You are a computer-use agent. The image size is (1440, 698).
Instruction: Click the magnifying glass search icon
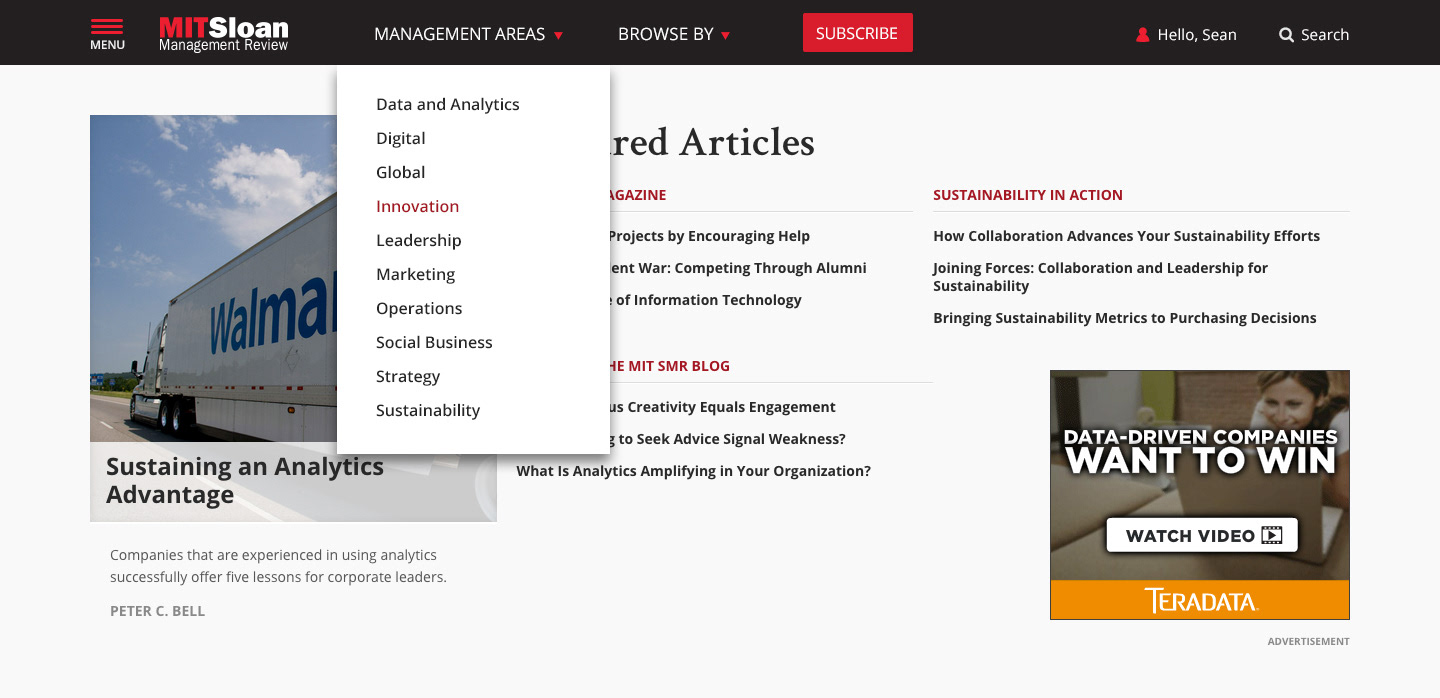point(1287,35)
